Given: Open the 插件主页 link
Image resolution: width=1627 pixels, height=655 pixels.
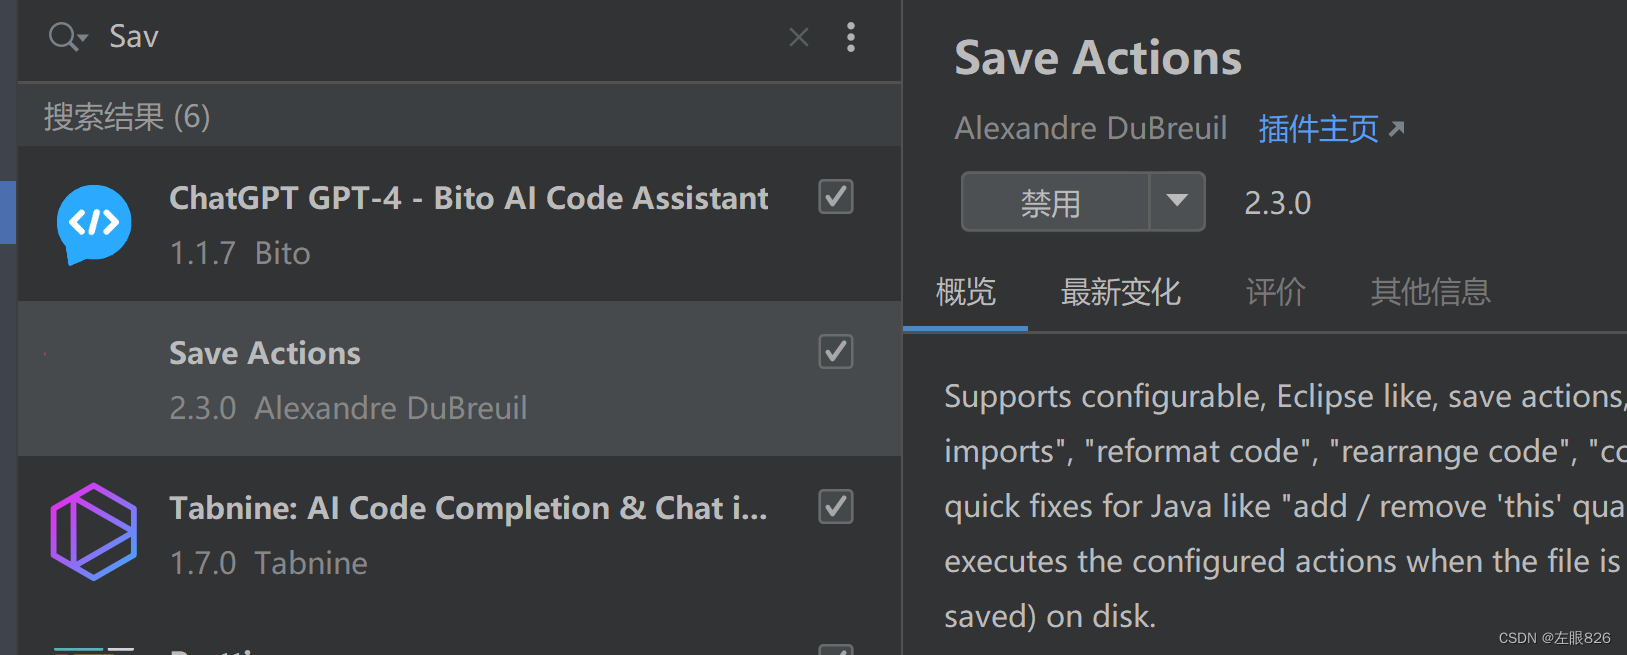Looking at the screenshot, I should point(1316,128).
